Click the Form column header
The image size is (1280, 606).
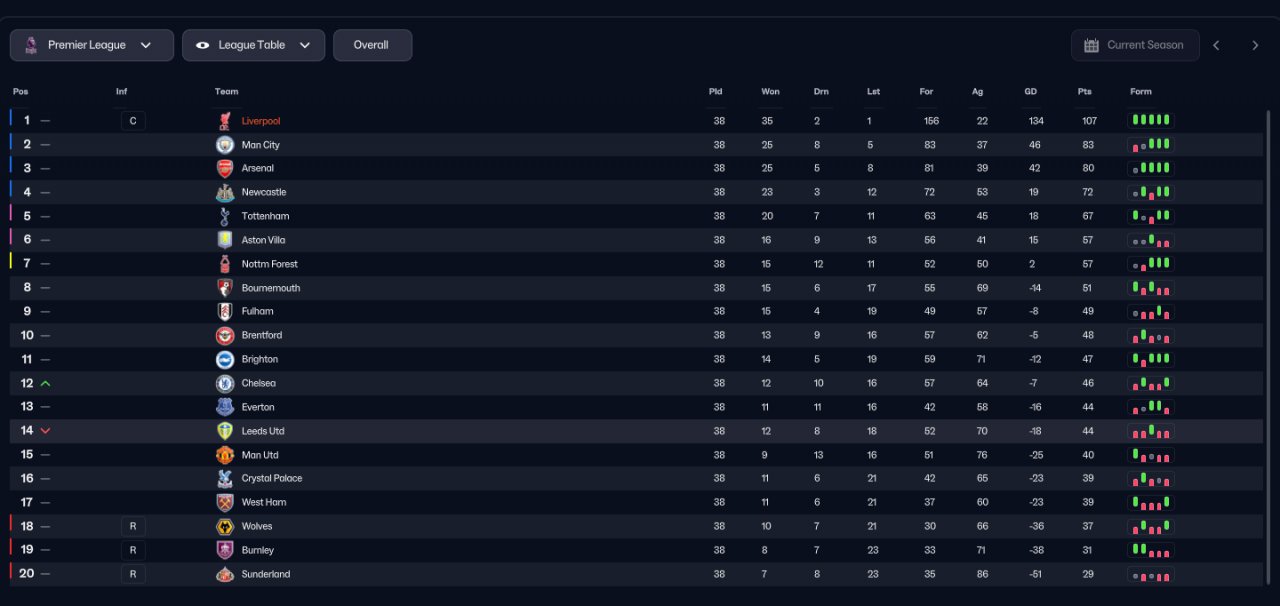click(x=1141, y=92)
